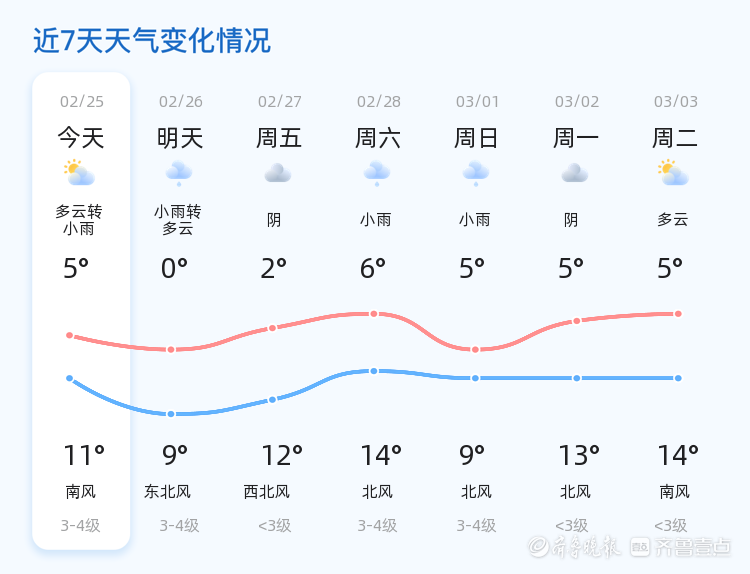Click the 02/28 date label
Viewport: 750px width, 574px height.
378,101
